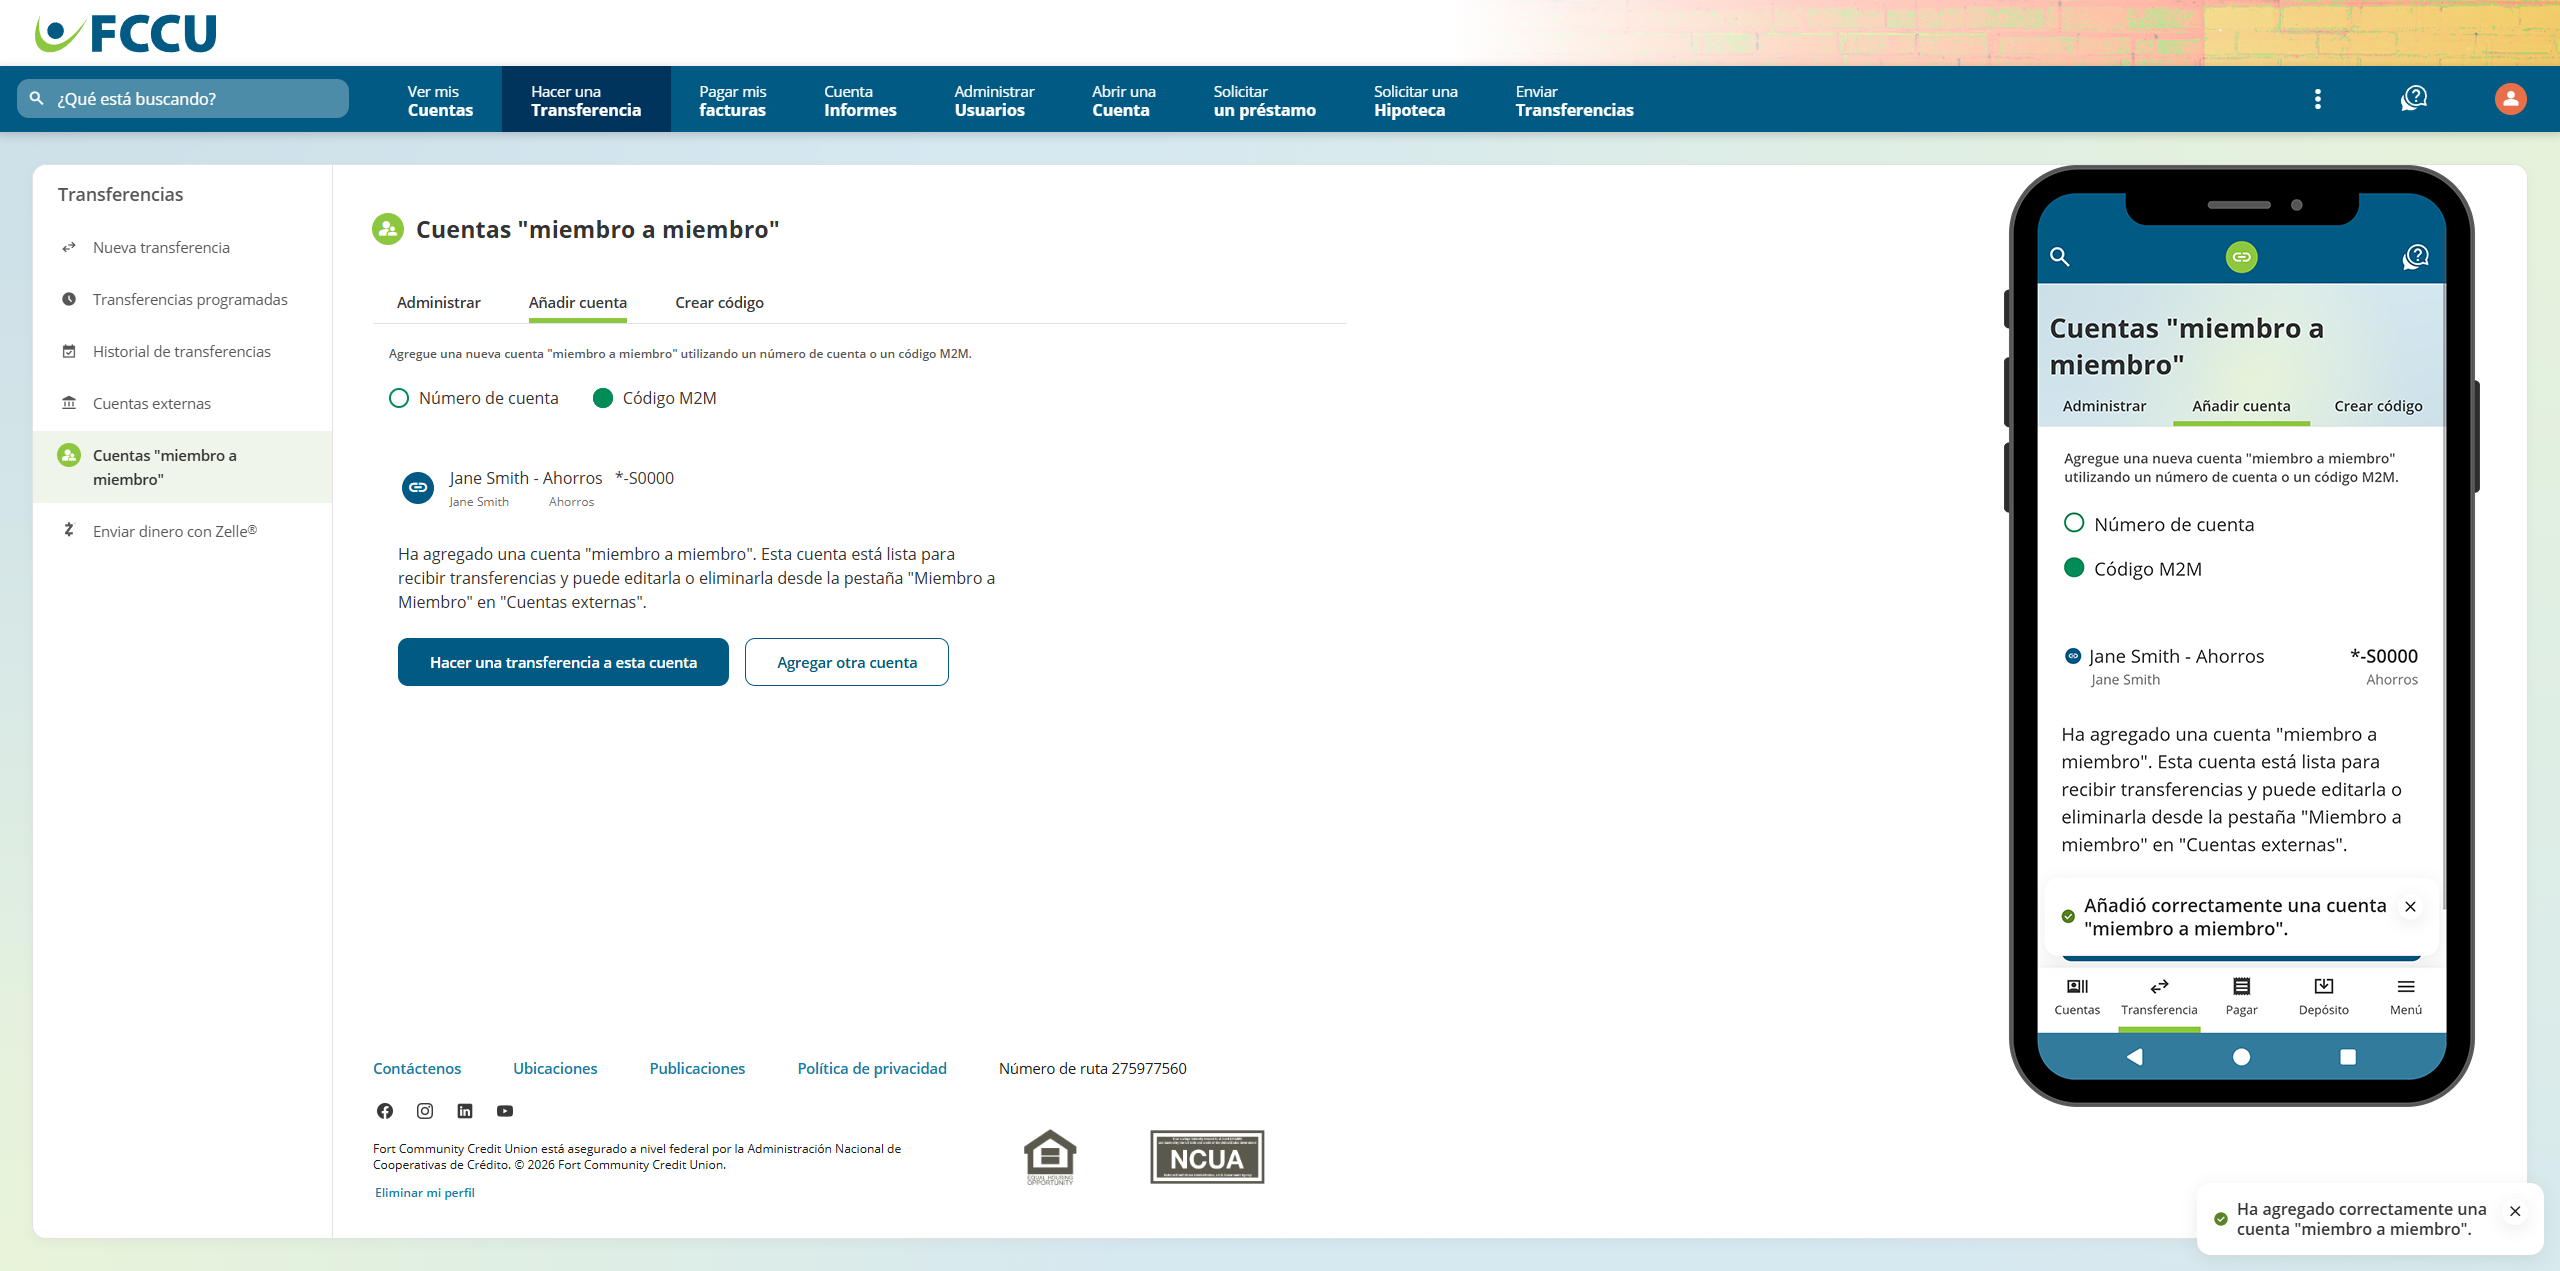Screen dimensions: 2560x1271
Task: Open the Instagram icon in the footer
Action: [425, 1111]
